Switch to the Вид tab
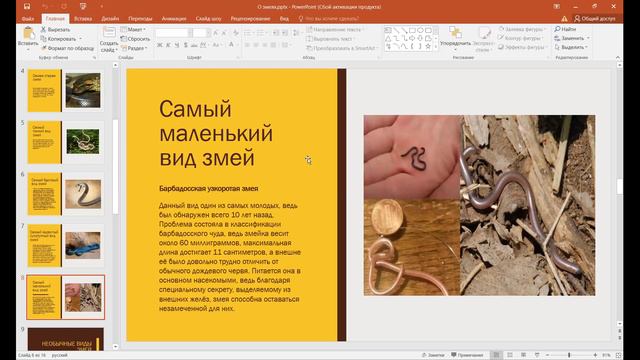 (x=284, y=18)
